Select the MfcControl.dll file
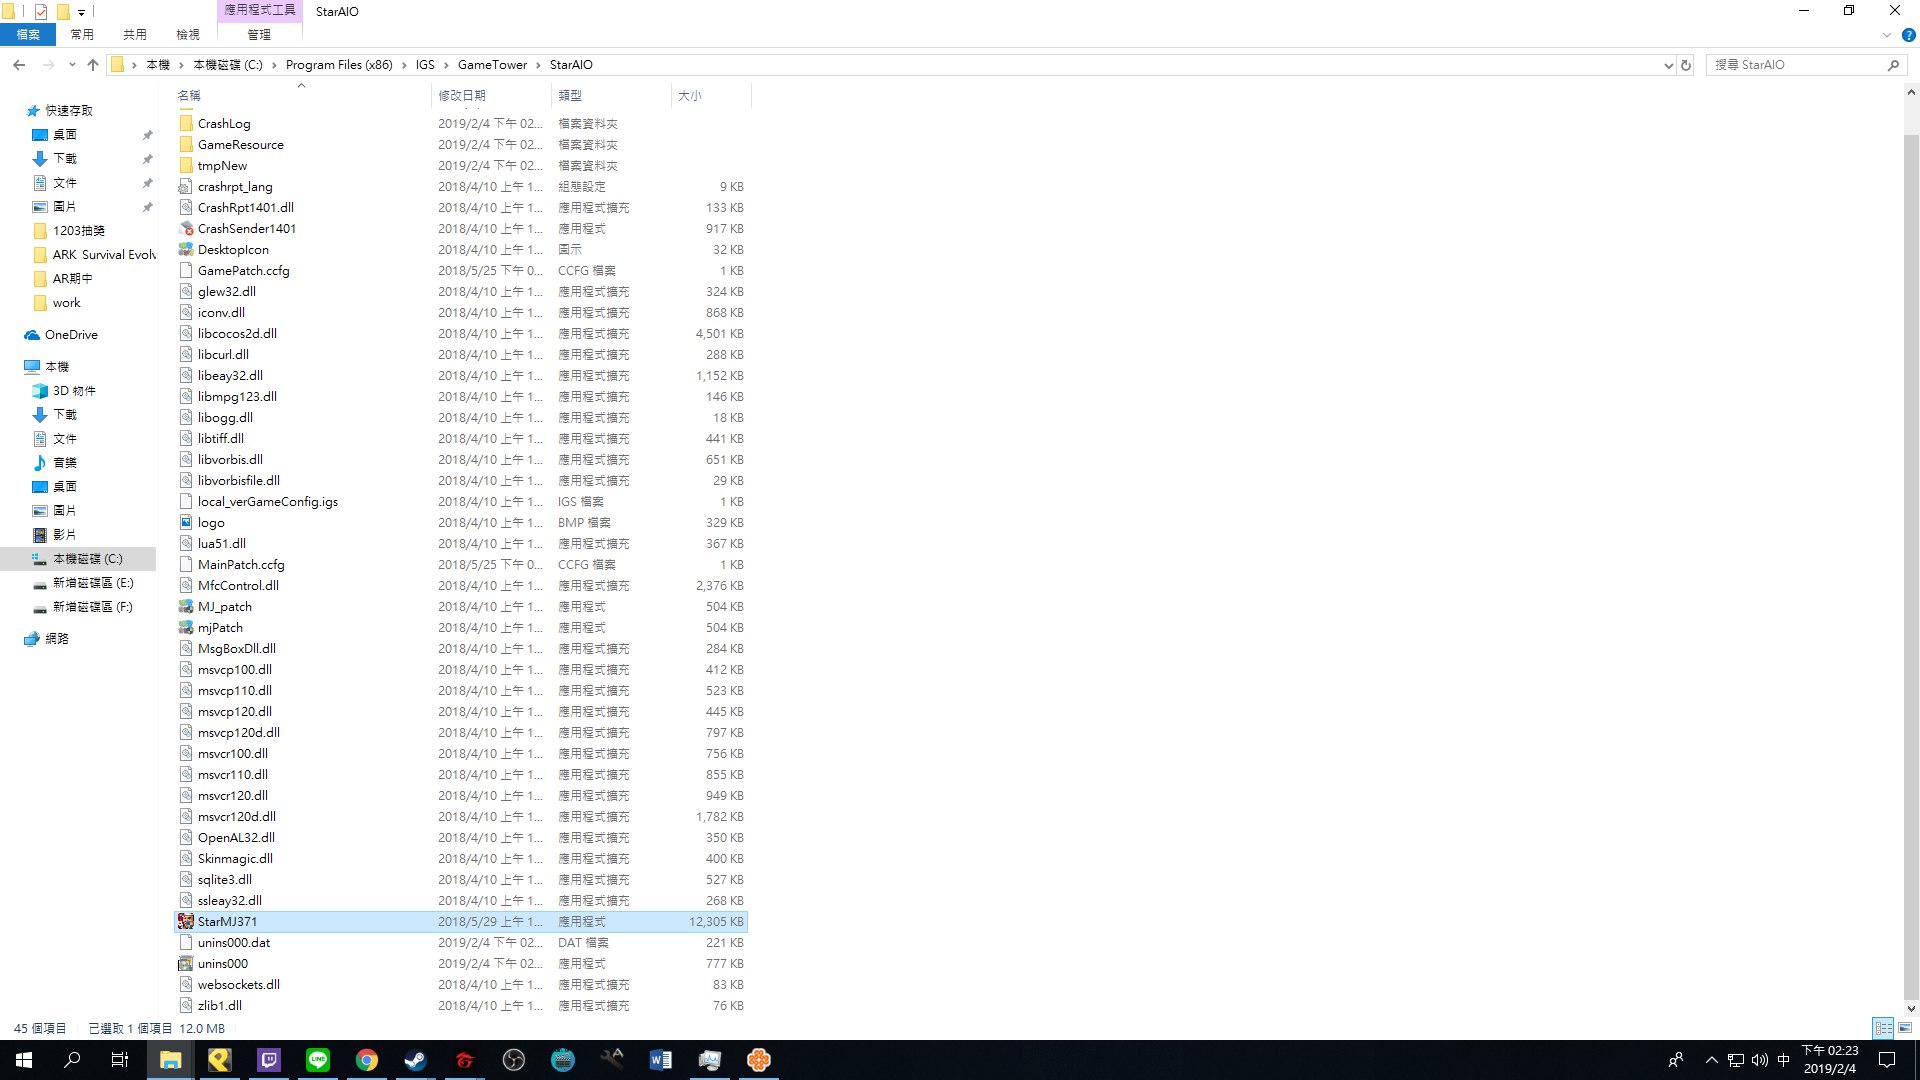Viewport: 1920px width, 1080px height. tap(238, 585)
